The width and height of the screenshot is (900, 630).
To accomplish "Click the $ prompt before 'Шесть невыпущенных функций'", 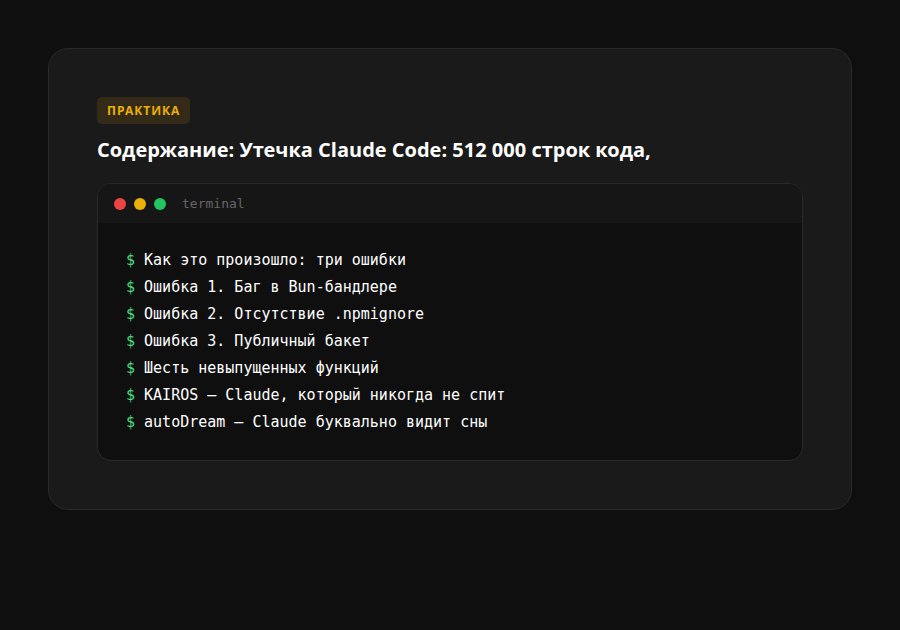I will pos(129,367).
